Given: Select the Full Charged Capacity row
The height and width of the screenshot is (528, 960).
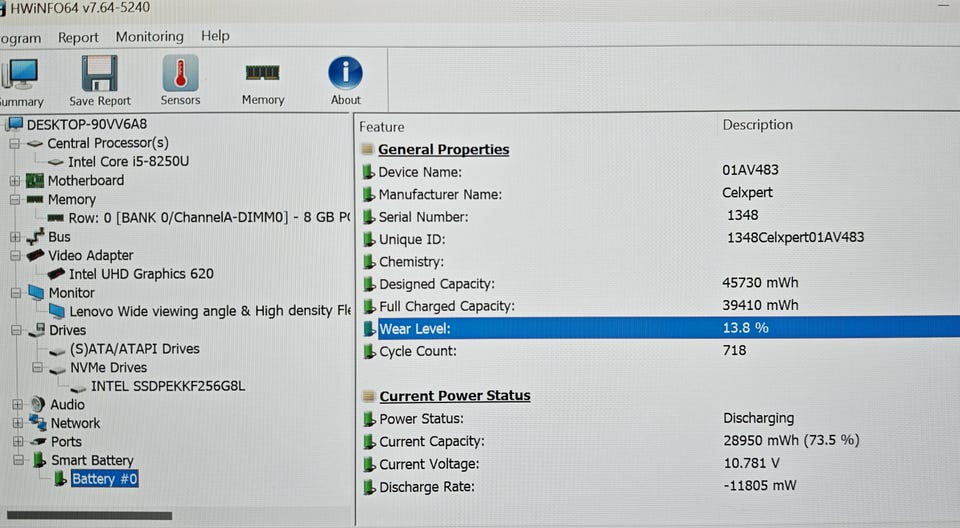Looking at the screenshot, I should 660,306.
